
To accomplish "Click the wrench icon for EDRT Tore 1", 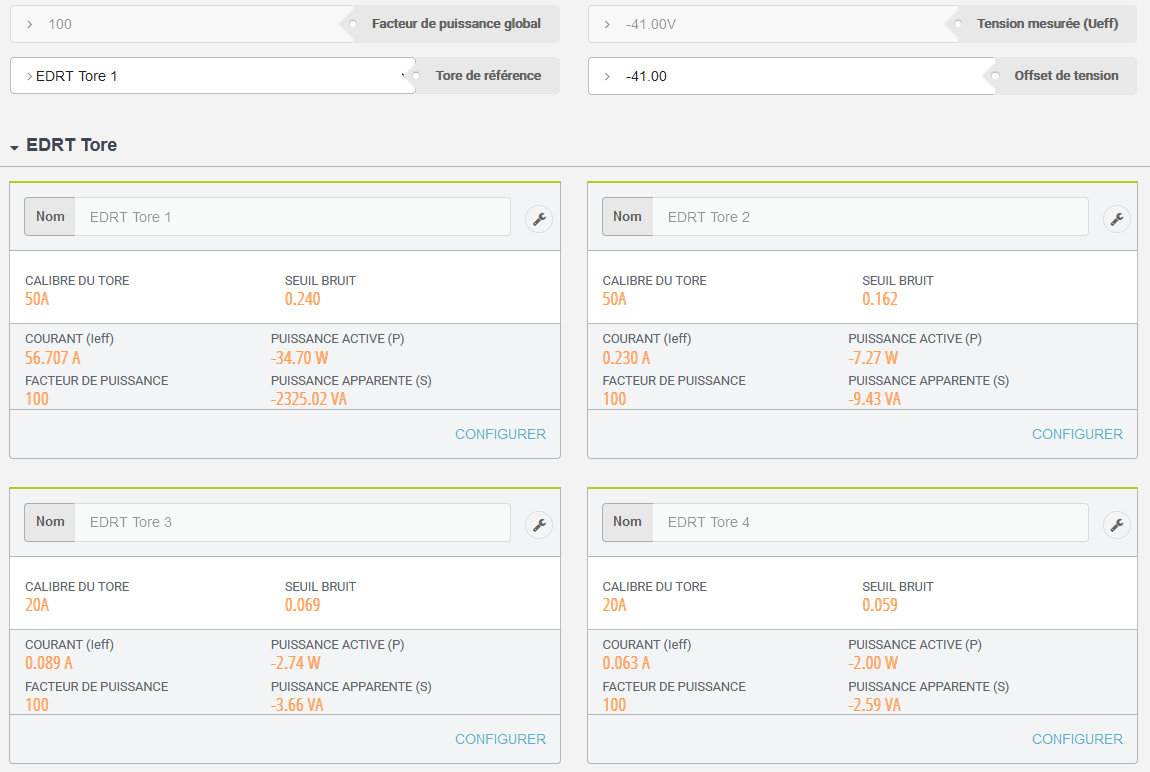I will tap(539, 219).
